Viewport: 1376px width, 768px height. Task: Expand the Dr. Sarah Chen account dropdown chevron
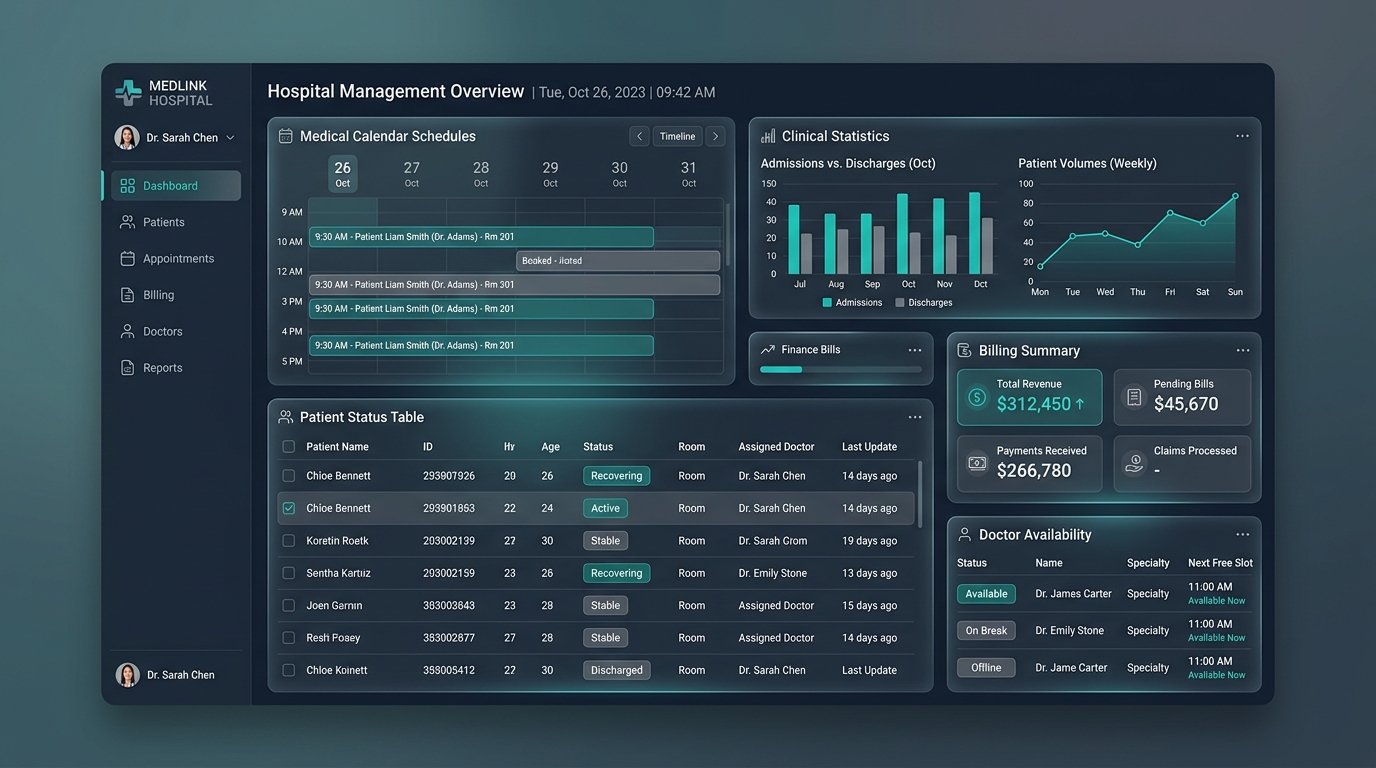(x=230, y=138)
